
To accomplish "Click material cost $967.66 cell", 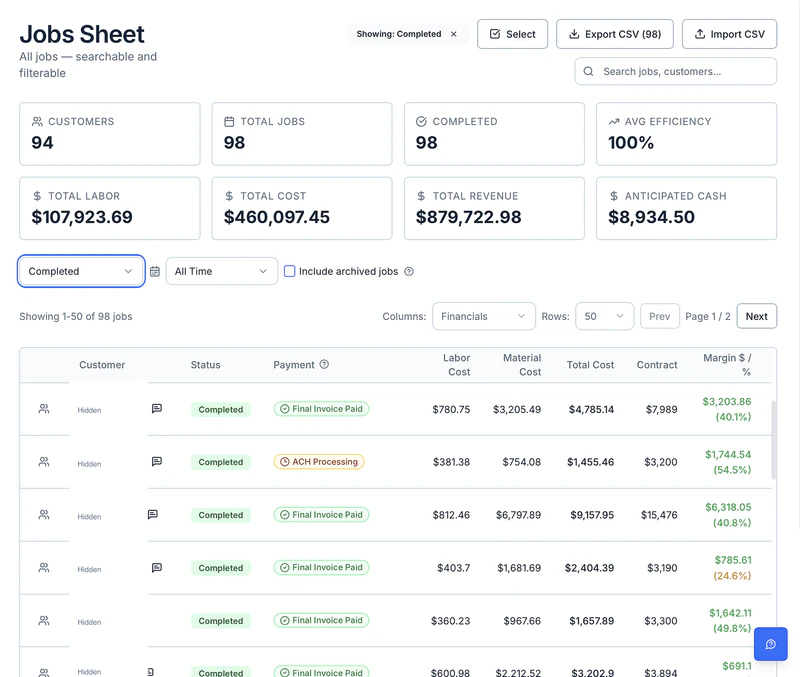I will pyautogui.click(x=522, y=621).
